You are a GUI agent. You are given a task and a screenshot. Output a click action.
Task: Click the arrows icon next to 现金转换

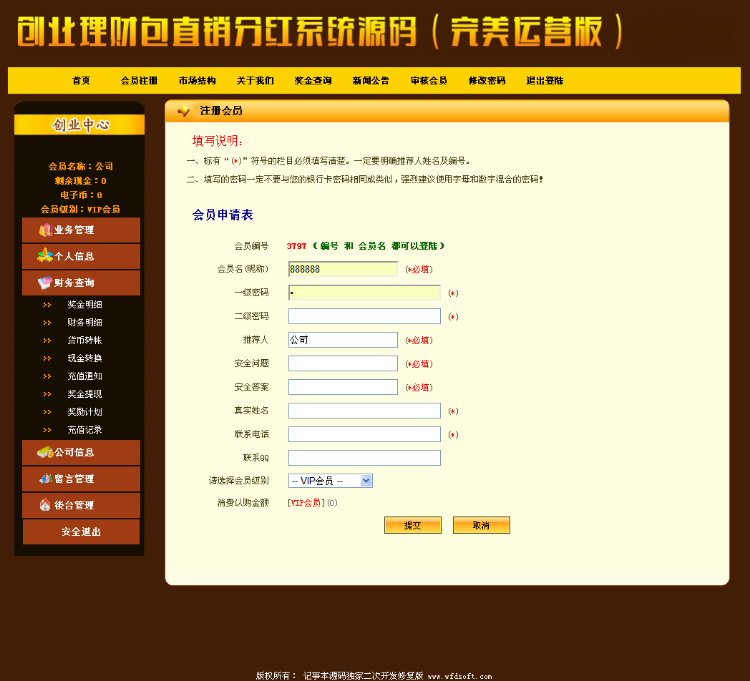47,358
